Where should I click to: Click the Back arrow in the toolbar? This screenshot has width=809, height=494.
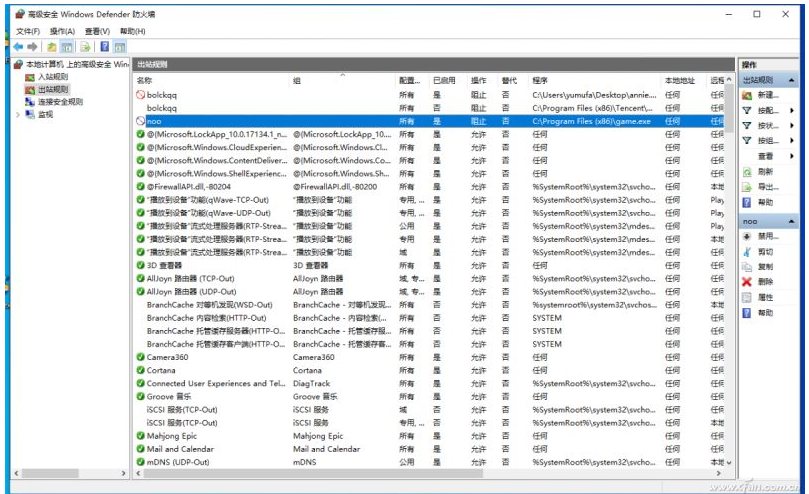tap(19, 47)
